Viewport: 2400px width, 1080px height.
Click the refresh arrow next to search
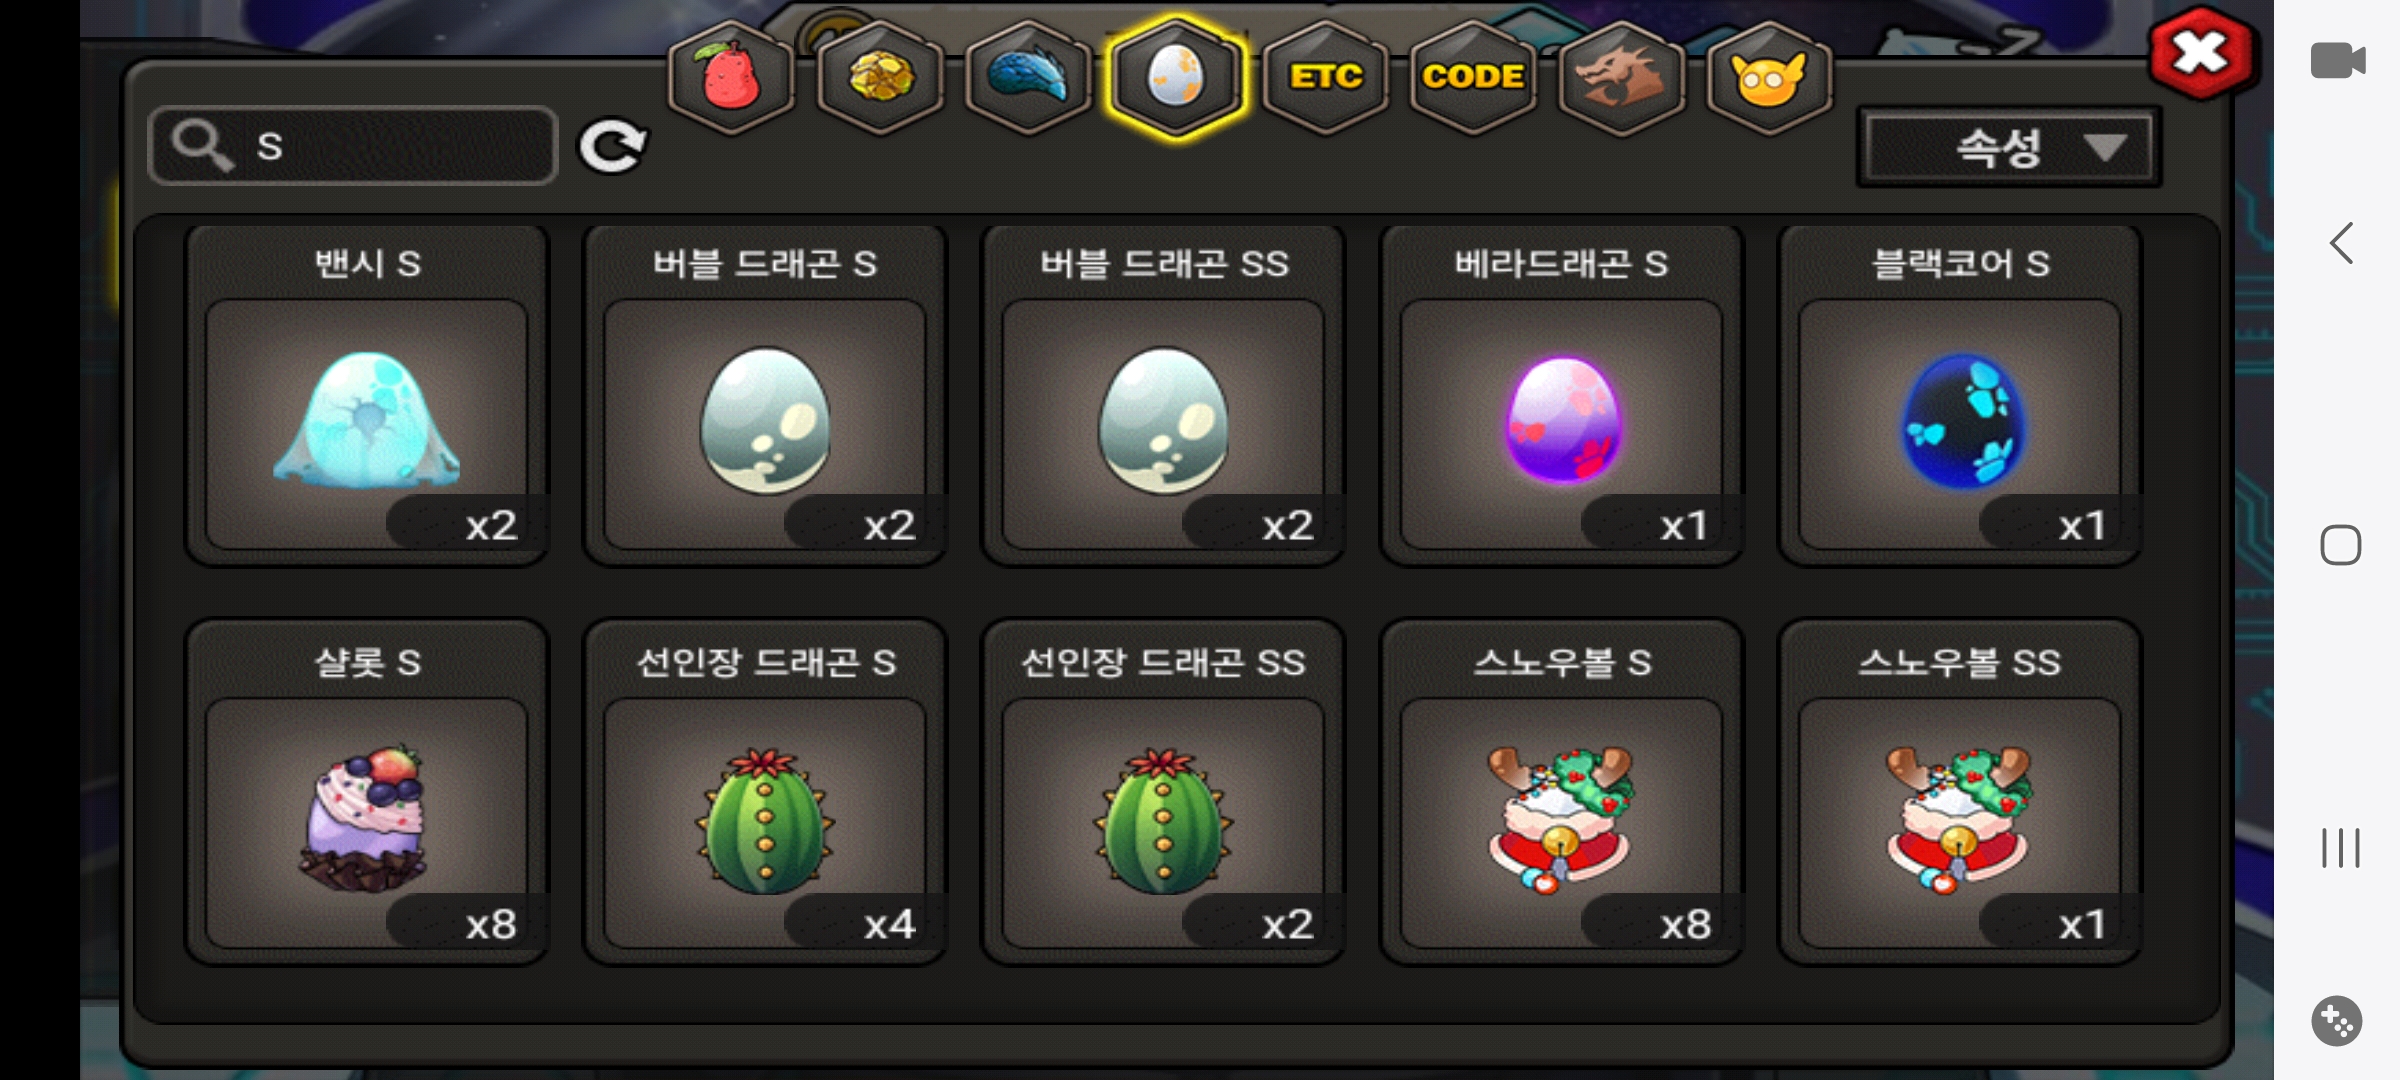pos(612,147)
